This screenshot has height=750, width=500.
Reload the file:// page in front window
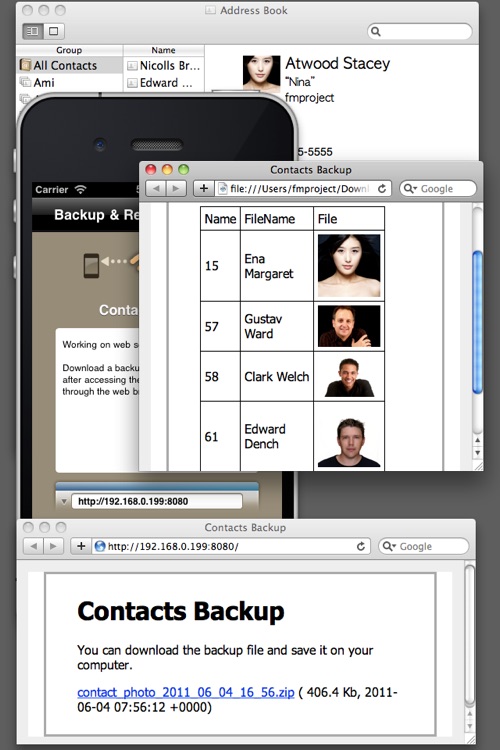pos(381,188)
